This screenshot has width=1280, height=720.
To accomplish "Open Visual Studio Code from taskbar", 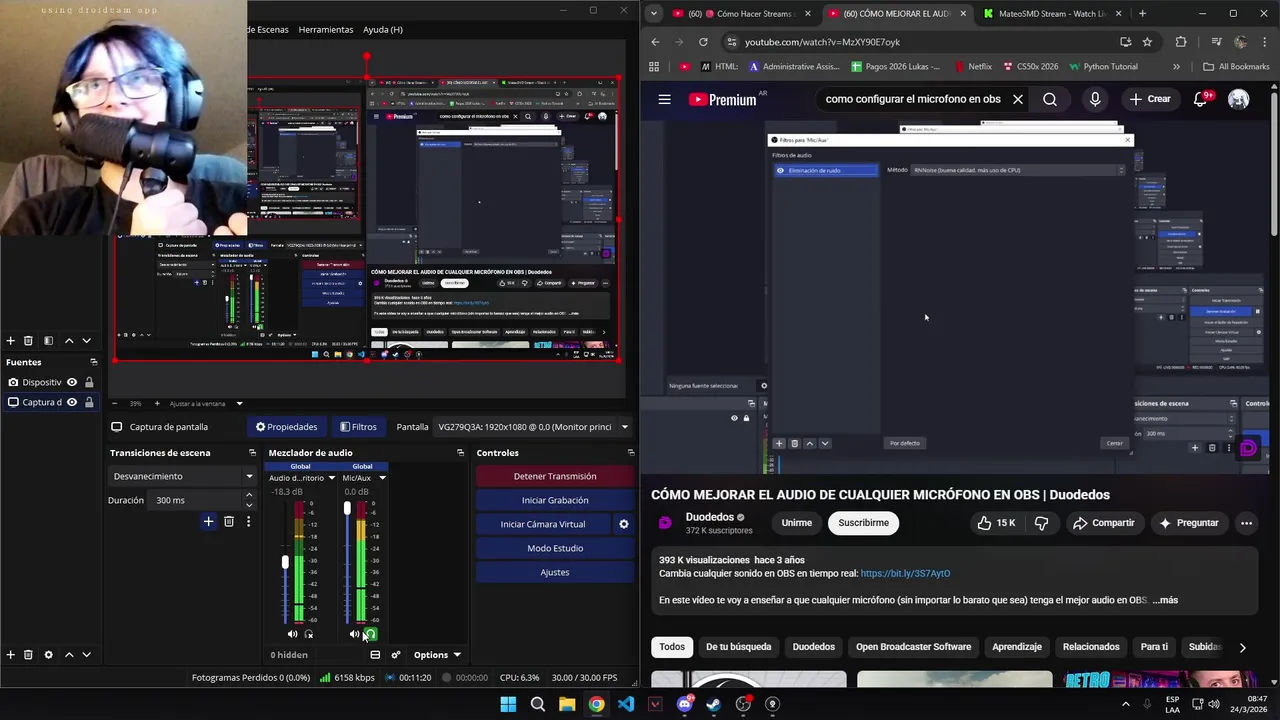I will tap(625, 704).
